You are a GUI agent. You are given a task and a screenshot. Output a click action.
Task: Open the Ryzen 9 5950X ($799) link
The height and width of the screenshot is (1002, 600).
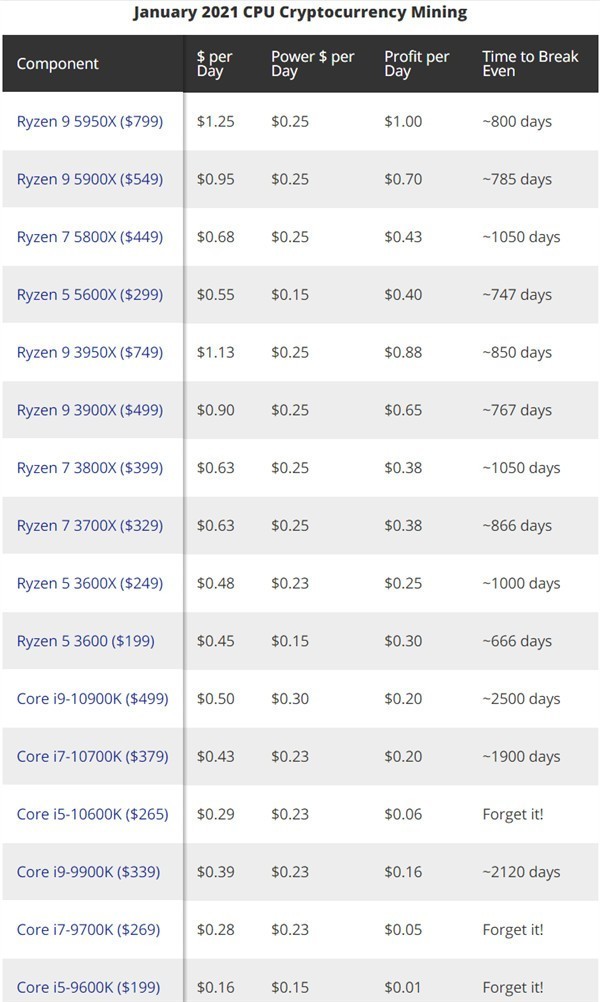click(89, 121)
